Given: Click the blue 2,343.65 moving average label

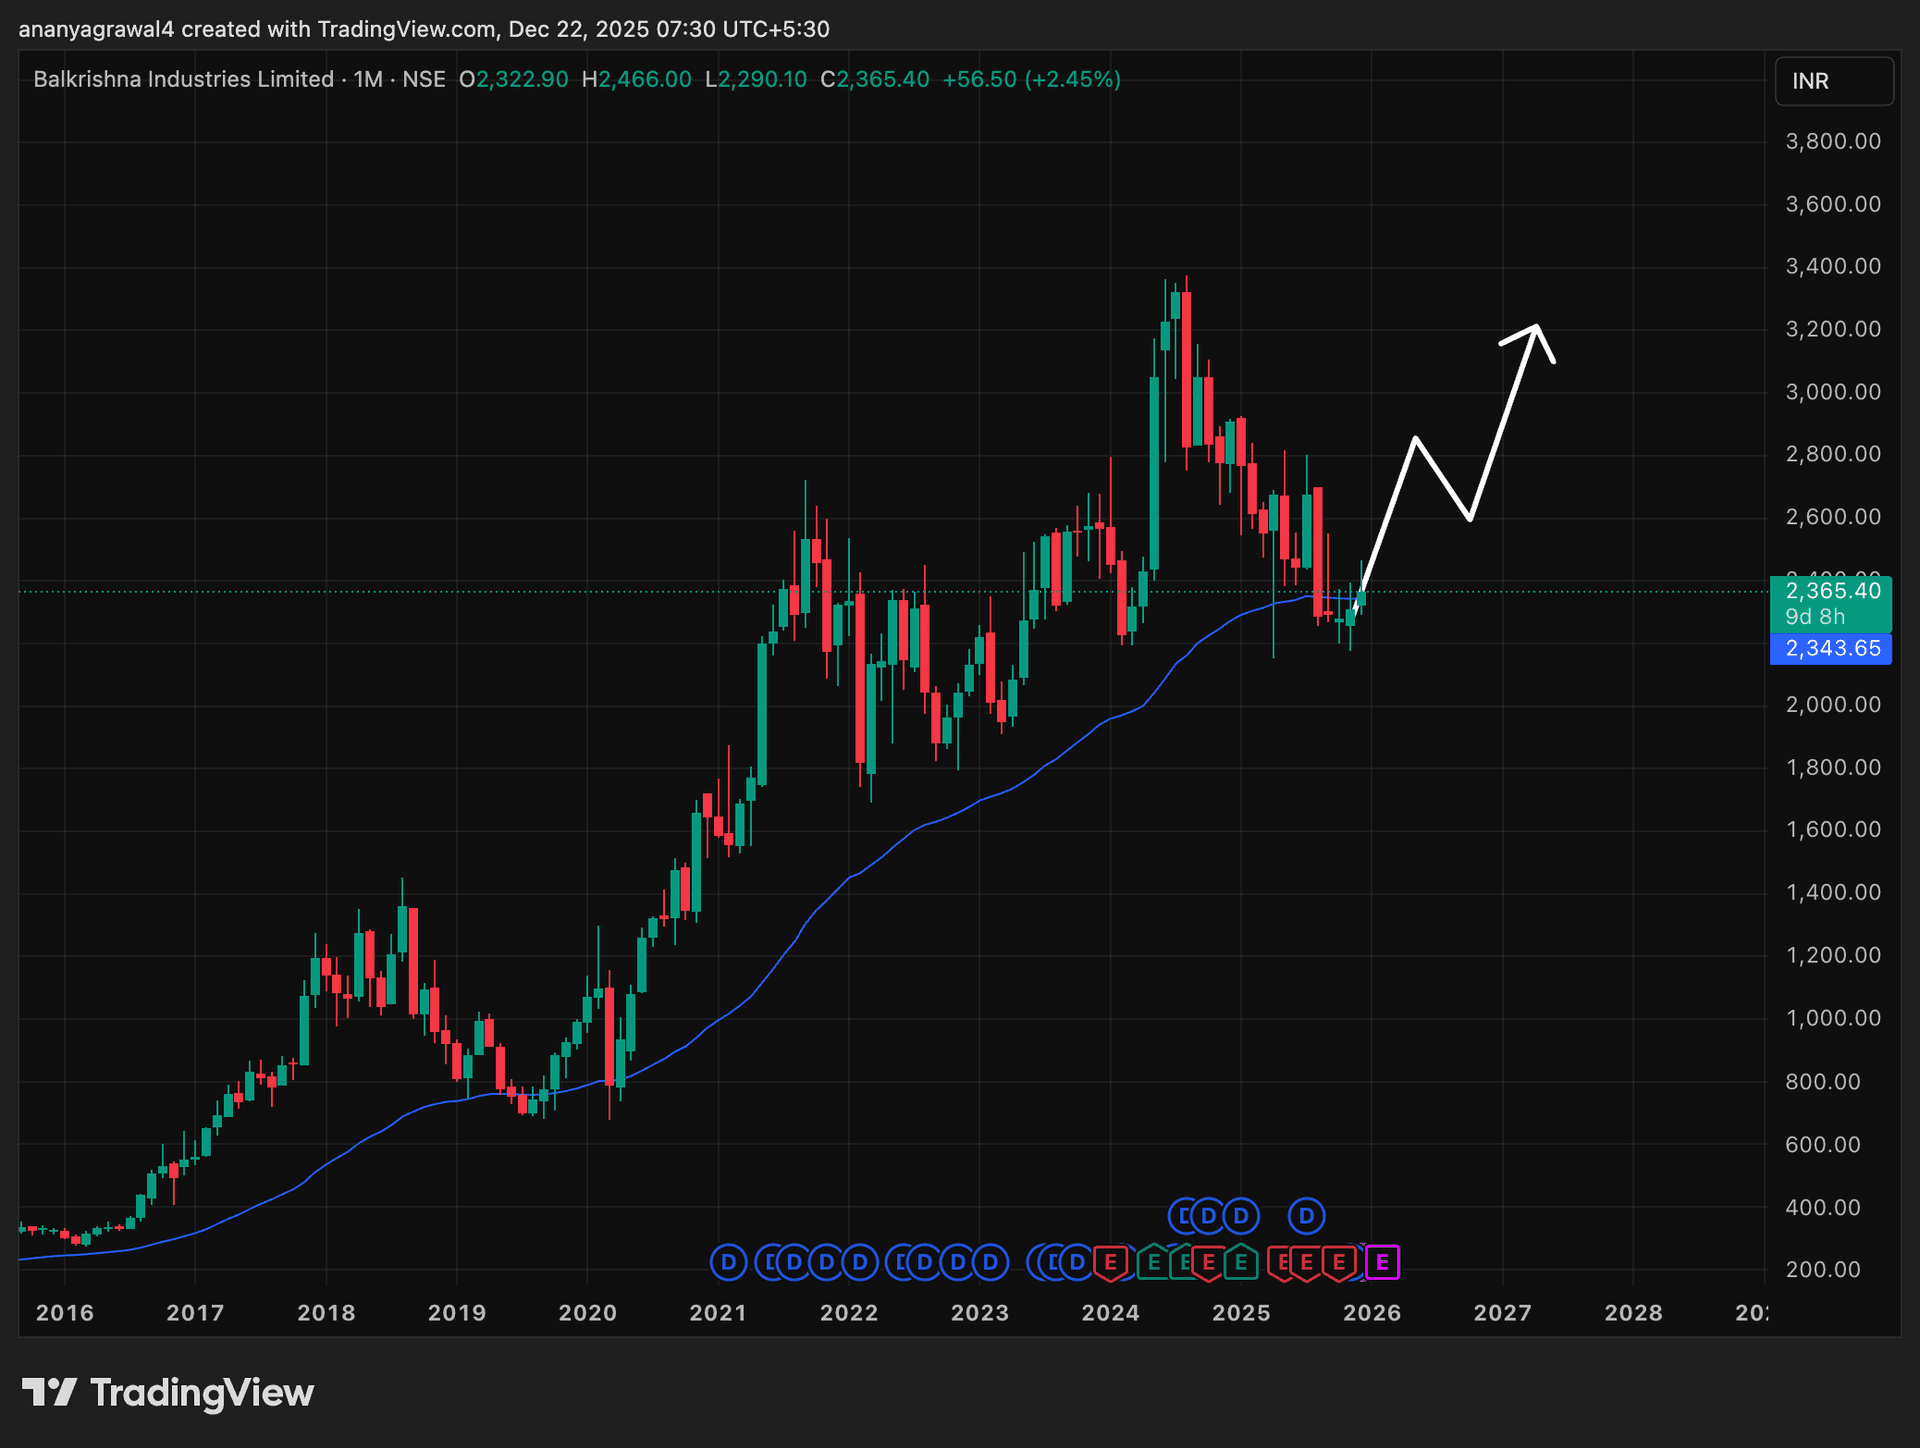Looking at the screenshot, I should (1831, 648).
